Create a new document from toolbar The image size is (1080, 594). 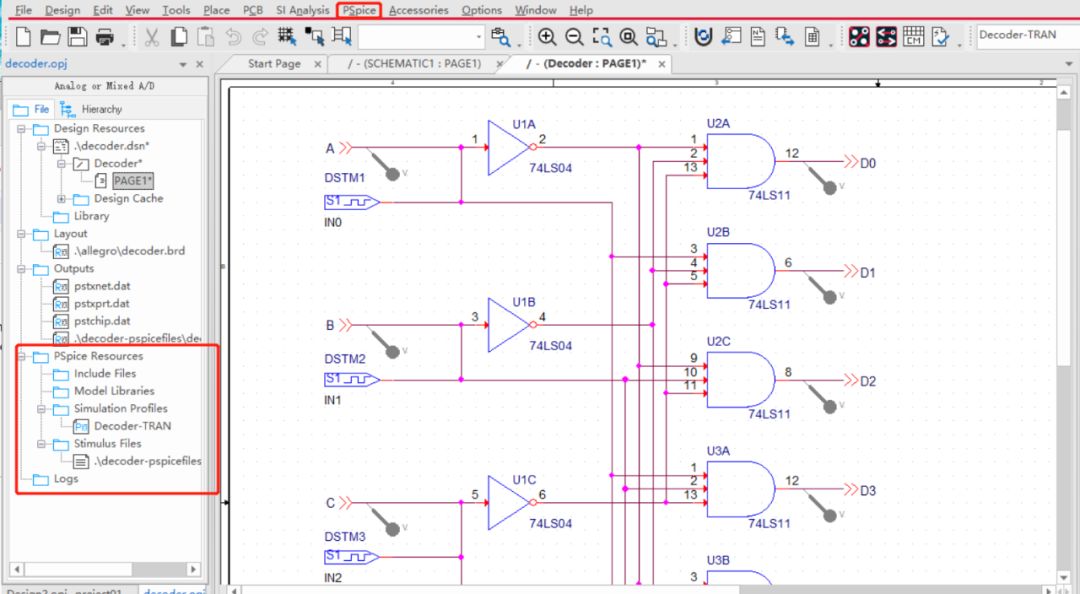[x=23, y=37]
